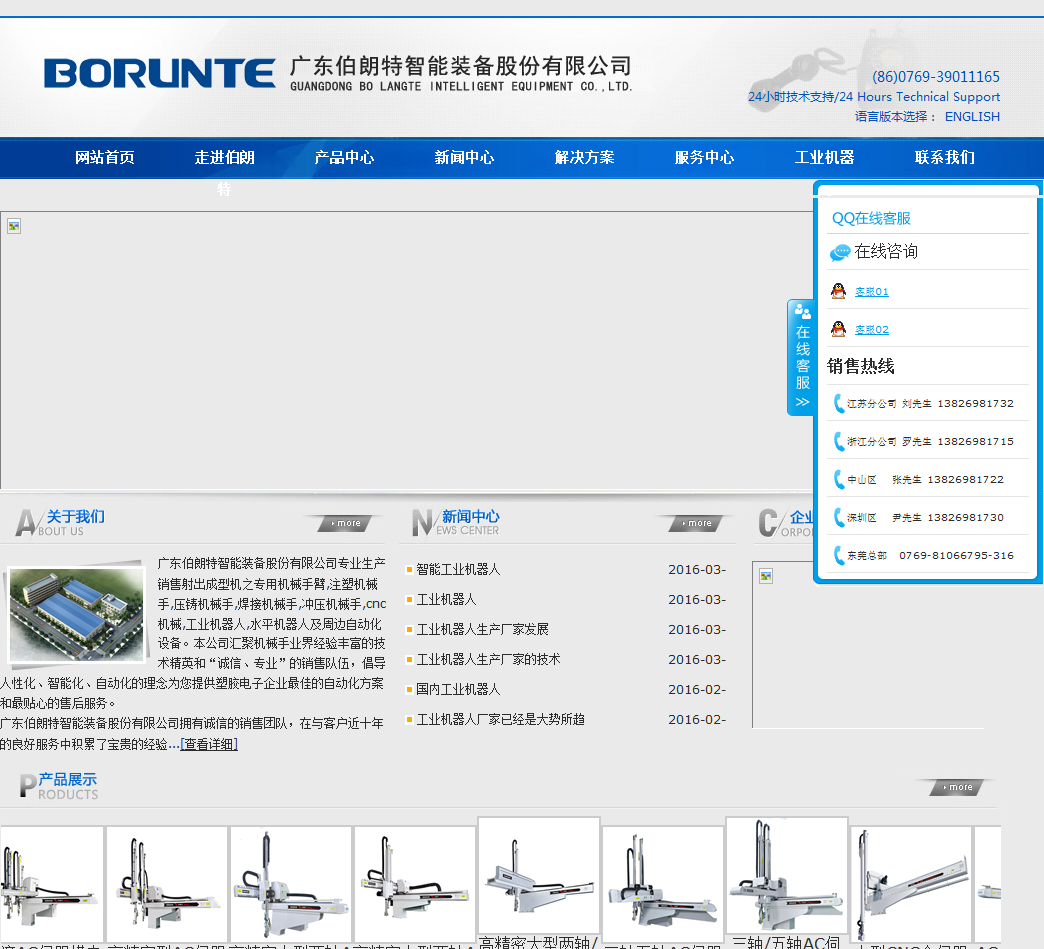Open news item 工业机器人生产厂家的技术
This screenshot has height=949, width=1044.
[x=488, y=659]
